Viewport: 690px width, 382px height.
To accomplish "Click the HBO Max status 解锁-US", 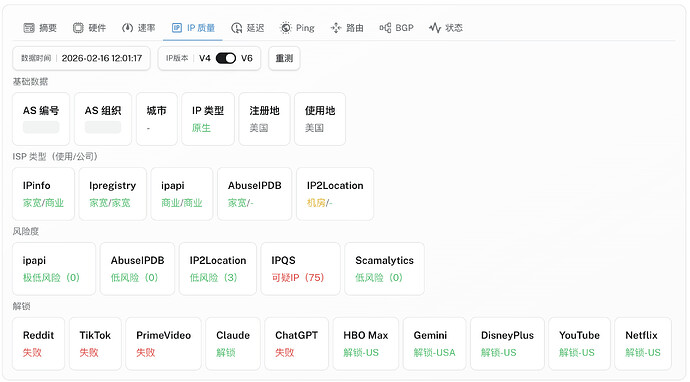I will [x=361, y=353].
